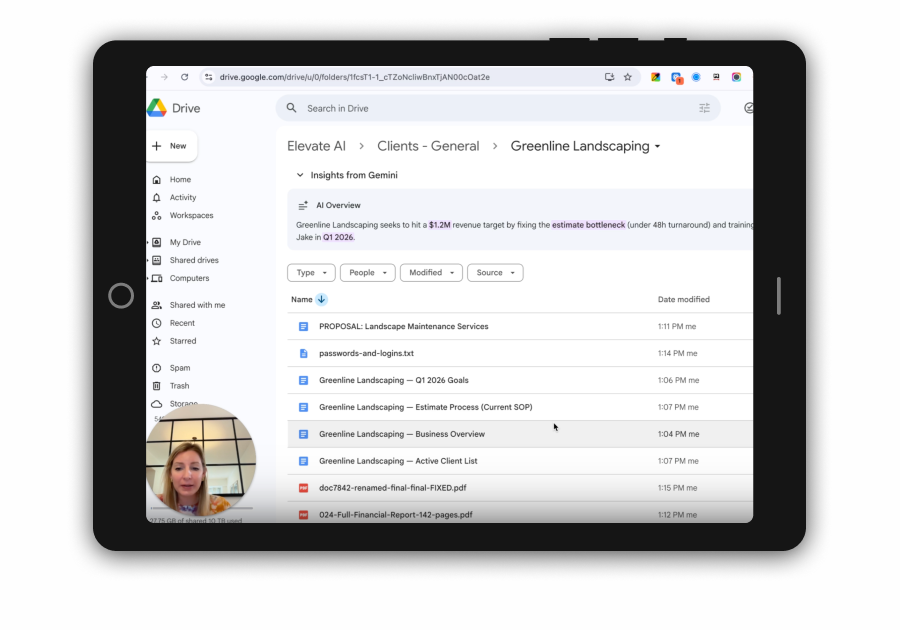Open Greenline Landscaping — Q1 2026 Goals document
The image size is (900, 630).
pyautogui.click(x=393, y=380)
